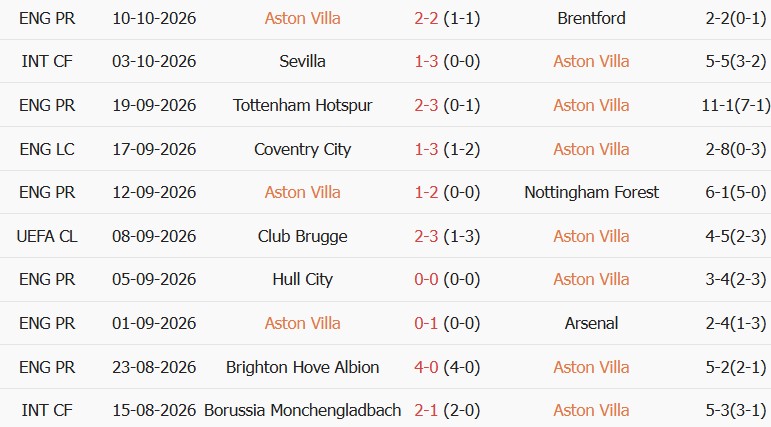Image resolution: width=771 pixels, height=427 pixels.
Task: Click Borussia Monchengladbach team name
Action: tap(302, 410)
